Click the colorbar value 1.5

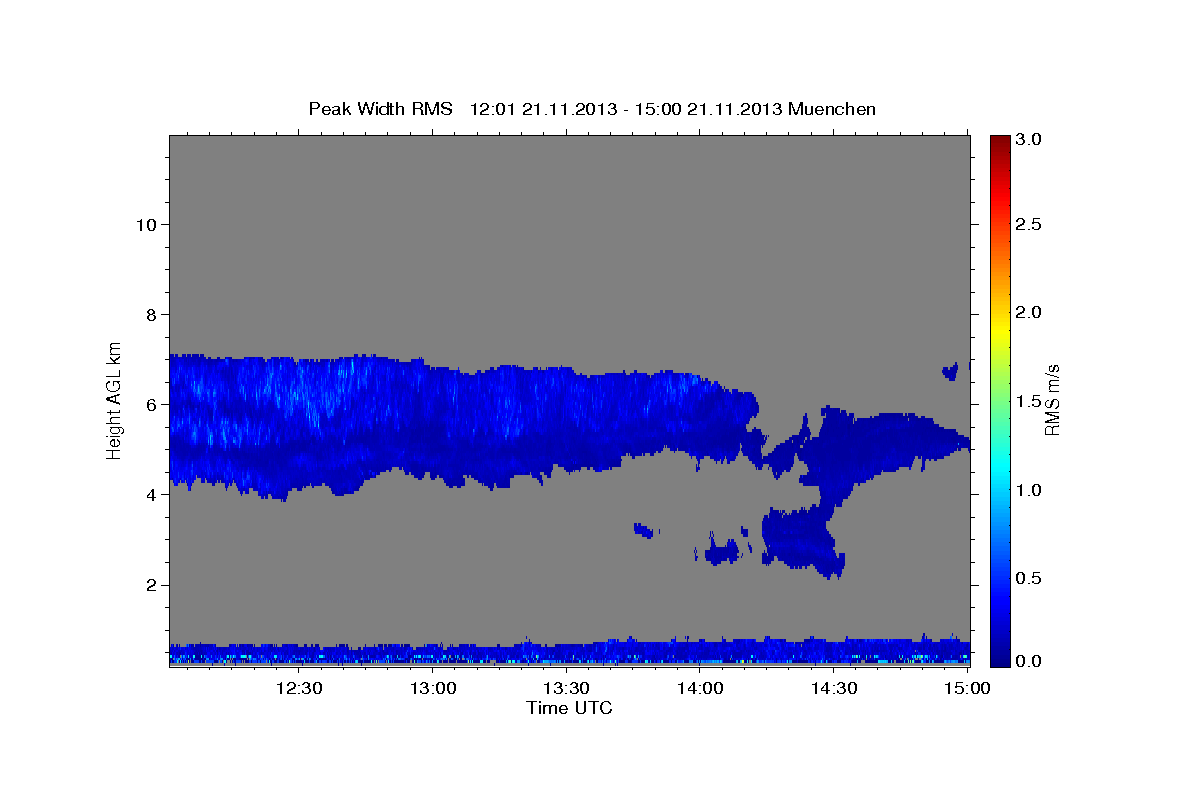pyautogui.click(x=1029, y=401)
